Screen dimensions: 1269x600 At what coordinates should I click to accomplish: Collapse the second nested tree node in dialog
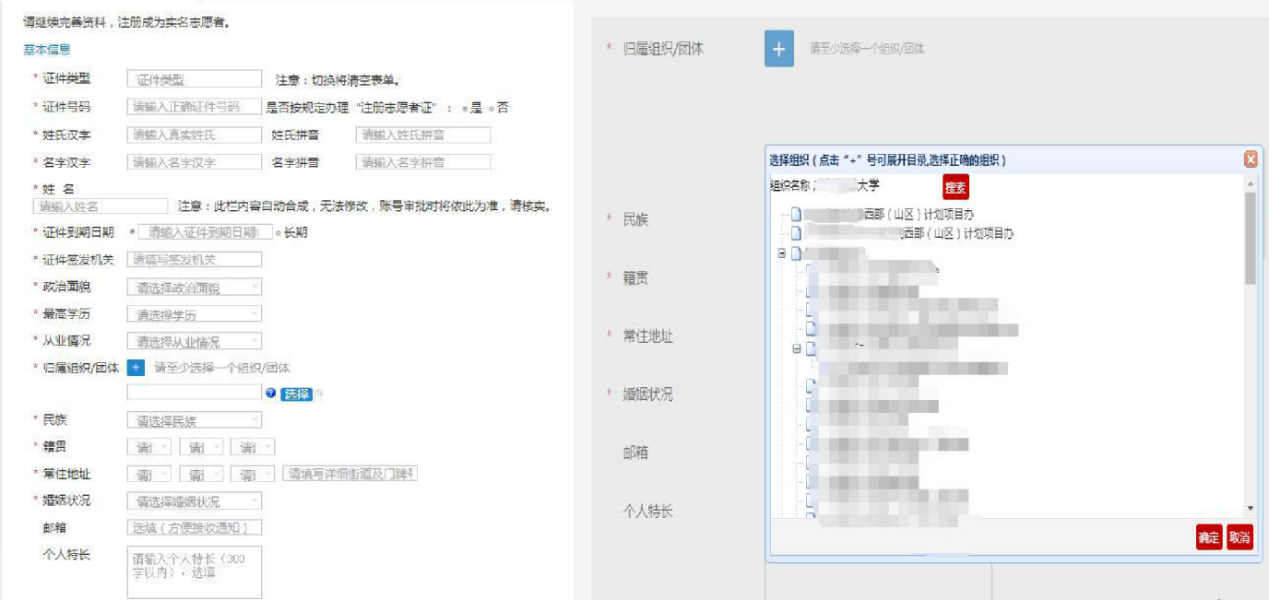tap(797, 349)
